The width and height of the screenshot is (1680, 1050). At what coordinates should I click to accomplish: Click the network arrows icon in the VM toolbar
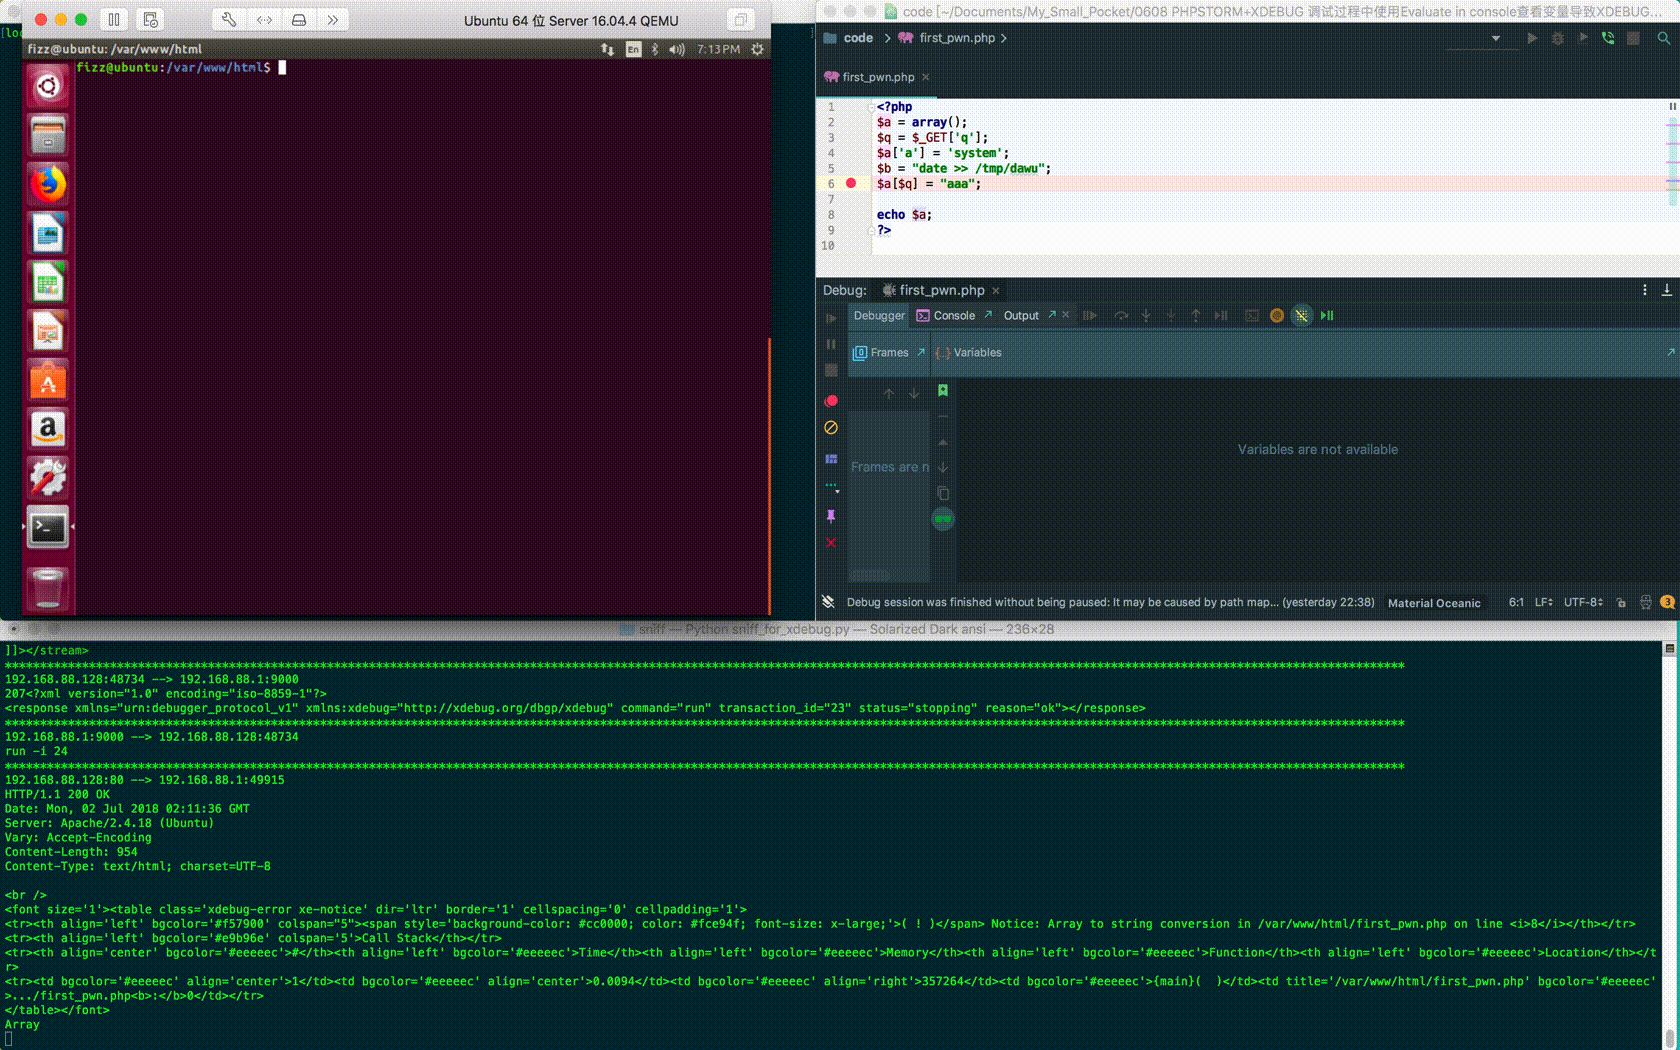(x=264, y=19)
